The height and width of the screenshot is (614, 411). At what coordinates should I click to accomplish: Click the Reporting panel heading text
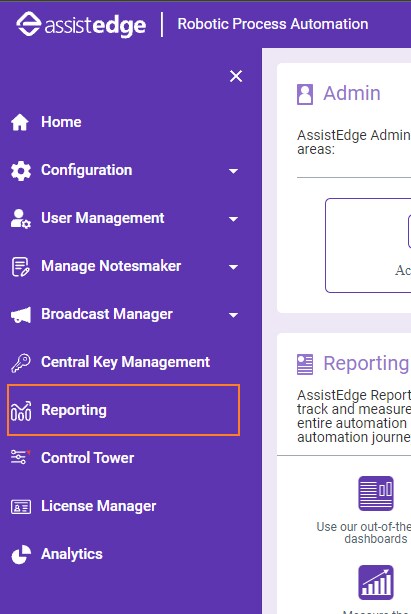(x=366, y=364)
